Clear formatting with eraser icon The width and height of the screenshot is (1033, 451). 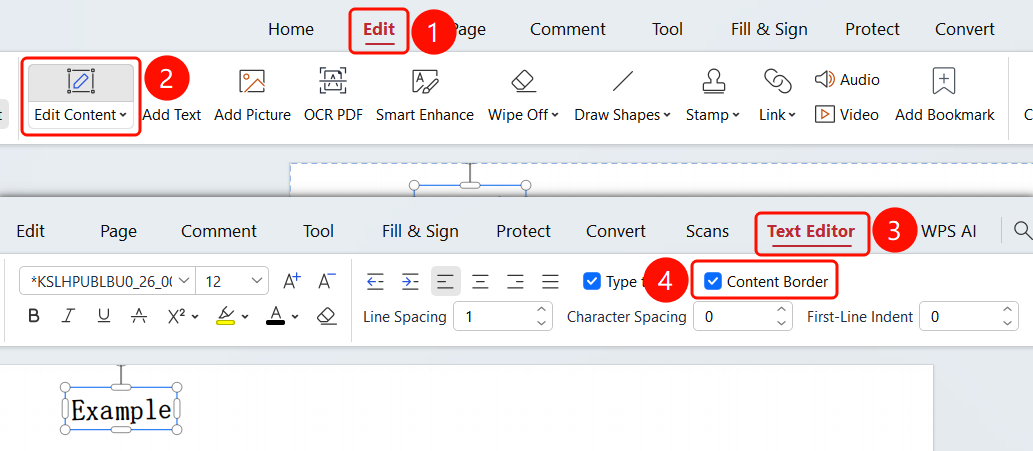coord(327,316)
